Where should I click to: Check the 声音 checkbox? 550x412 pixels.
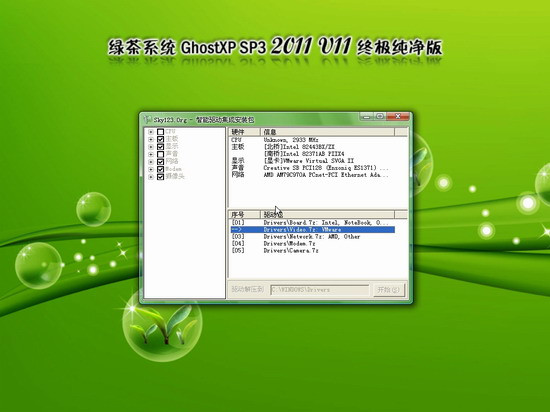160,154
